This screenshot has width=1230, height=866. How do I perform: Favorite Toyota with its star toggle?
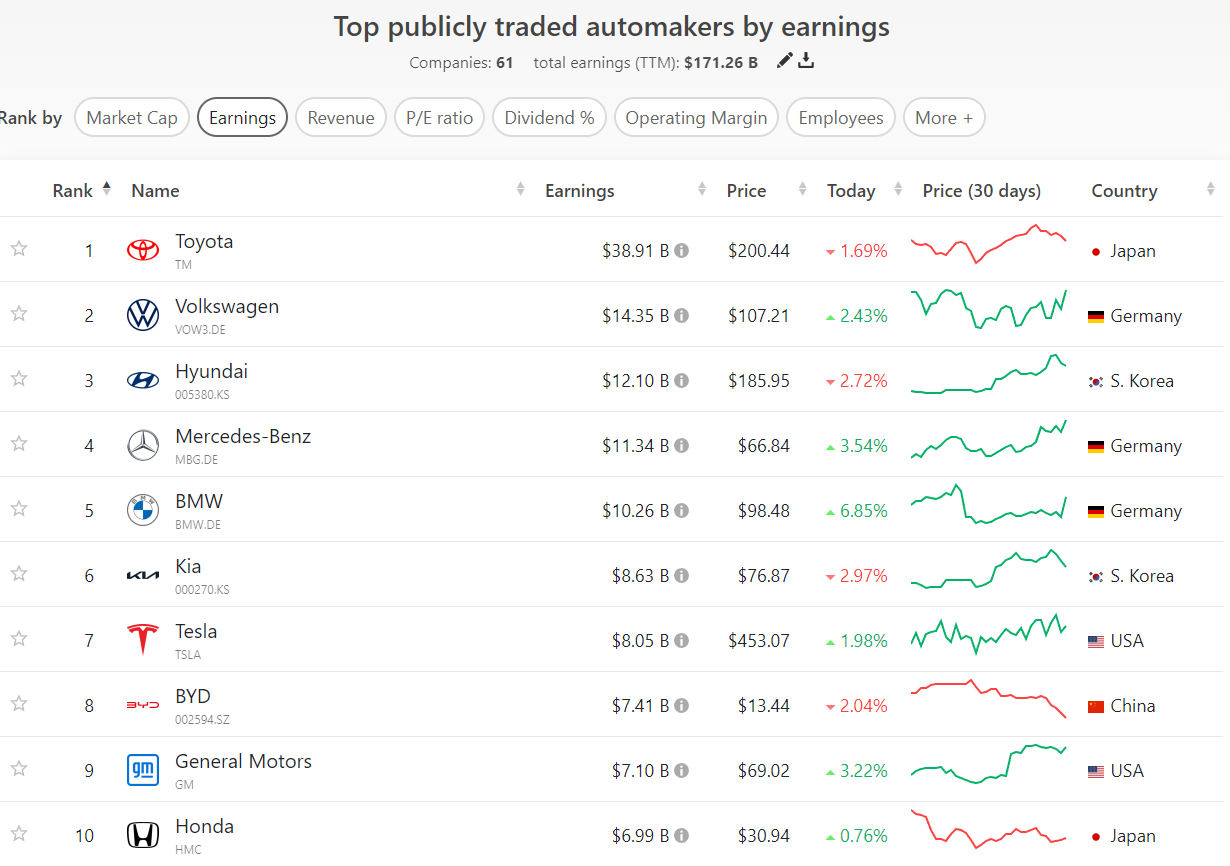(19, 249)
